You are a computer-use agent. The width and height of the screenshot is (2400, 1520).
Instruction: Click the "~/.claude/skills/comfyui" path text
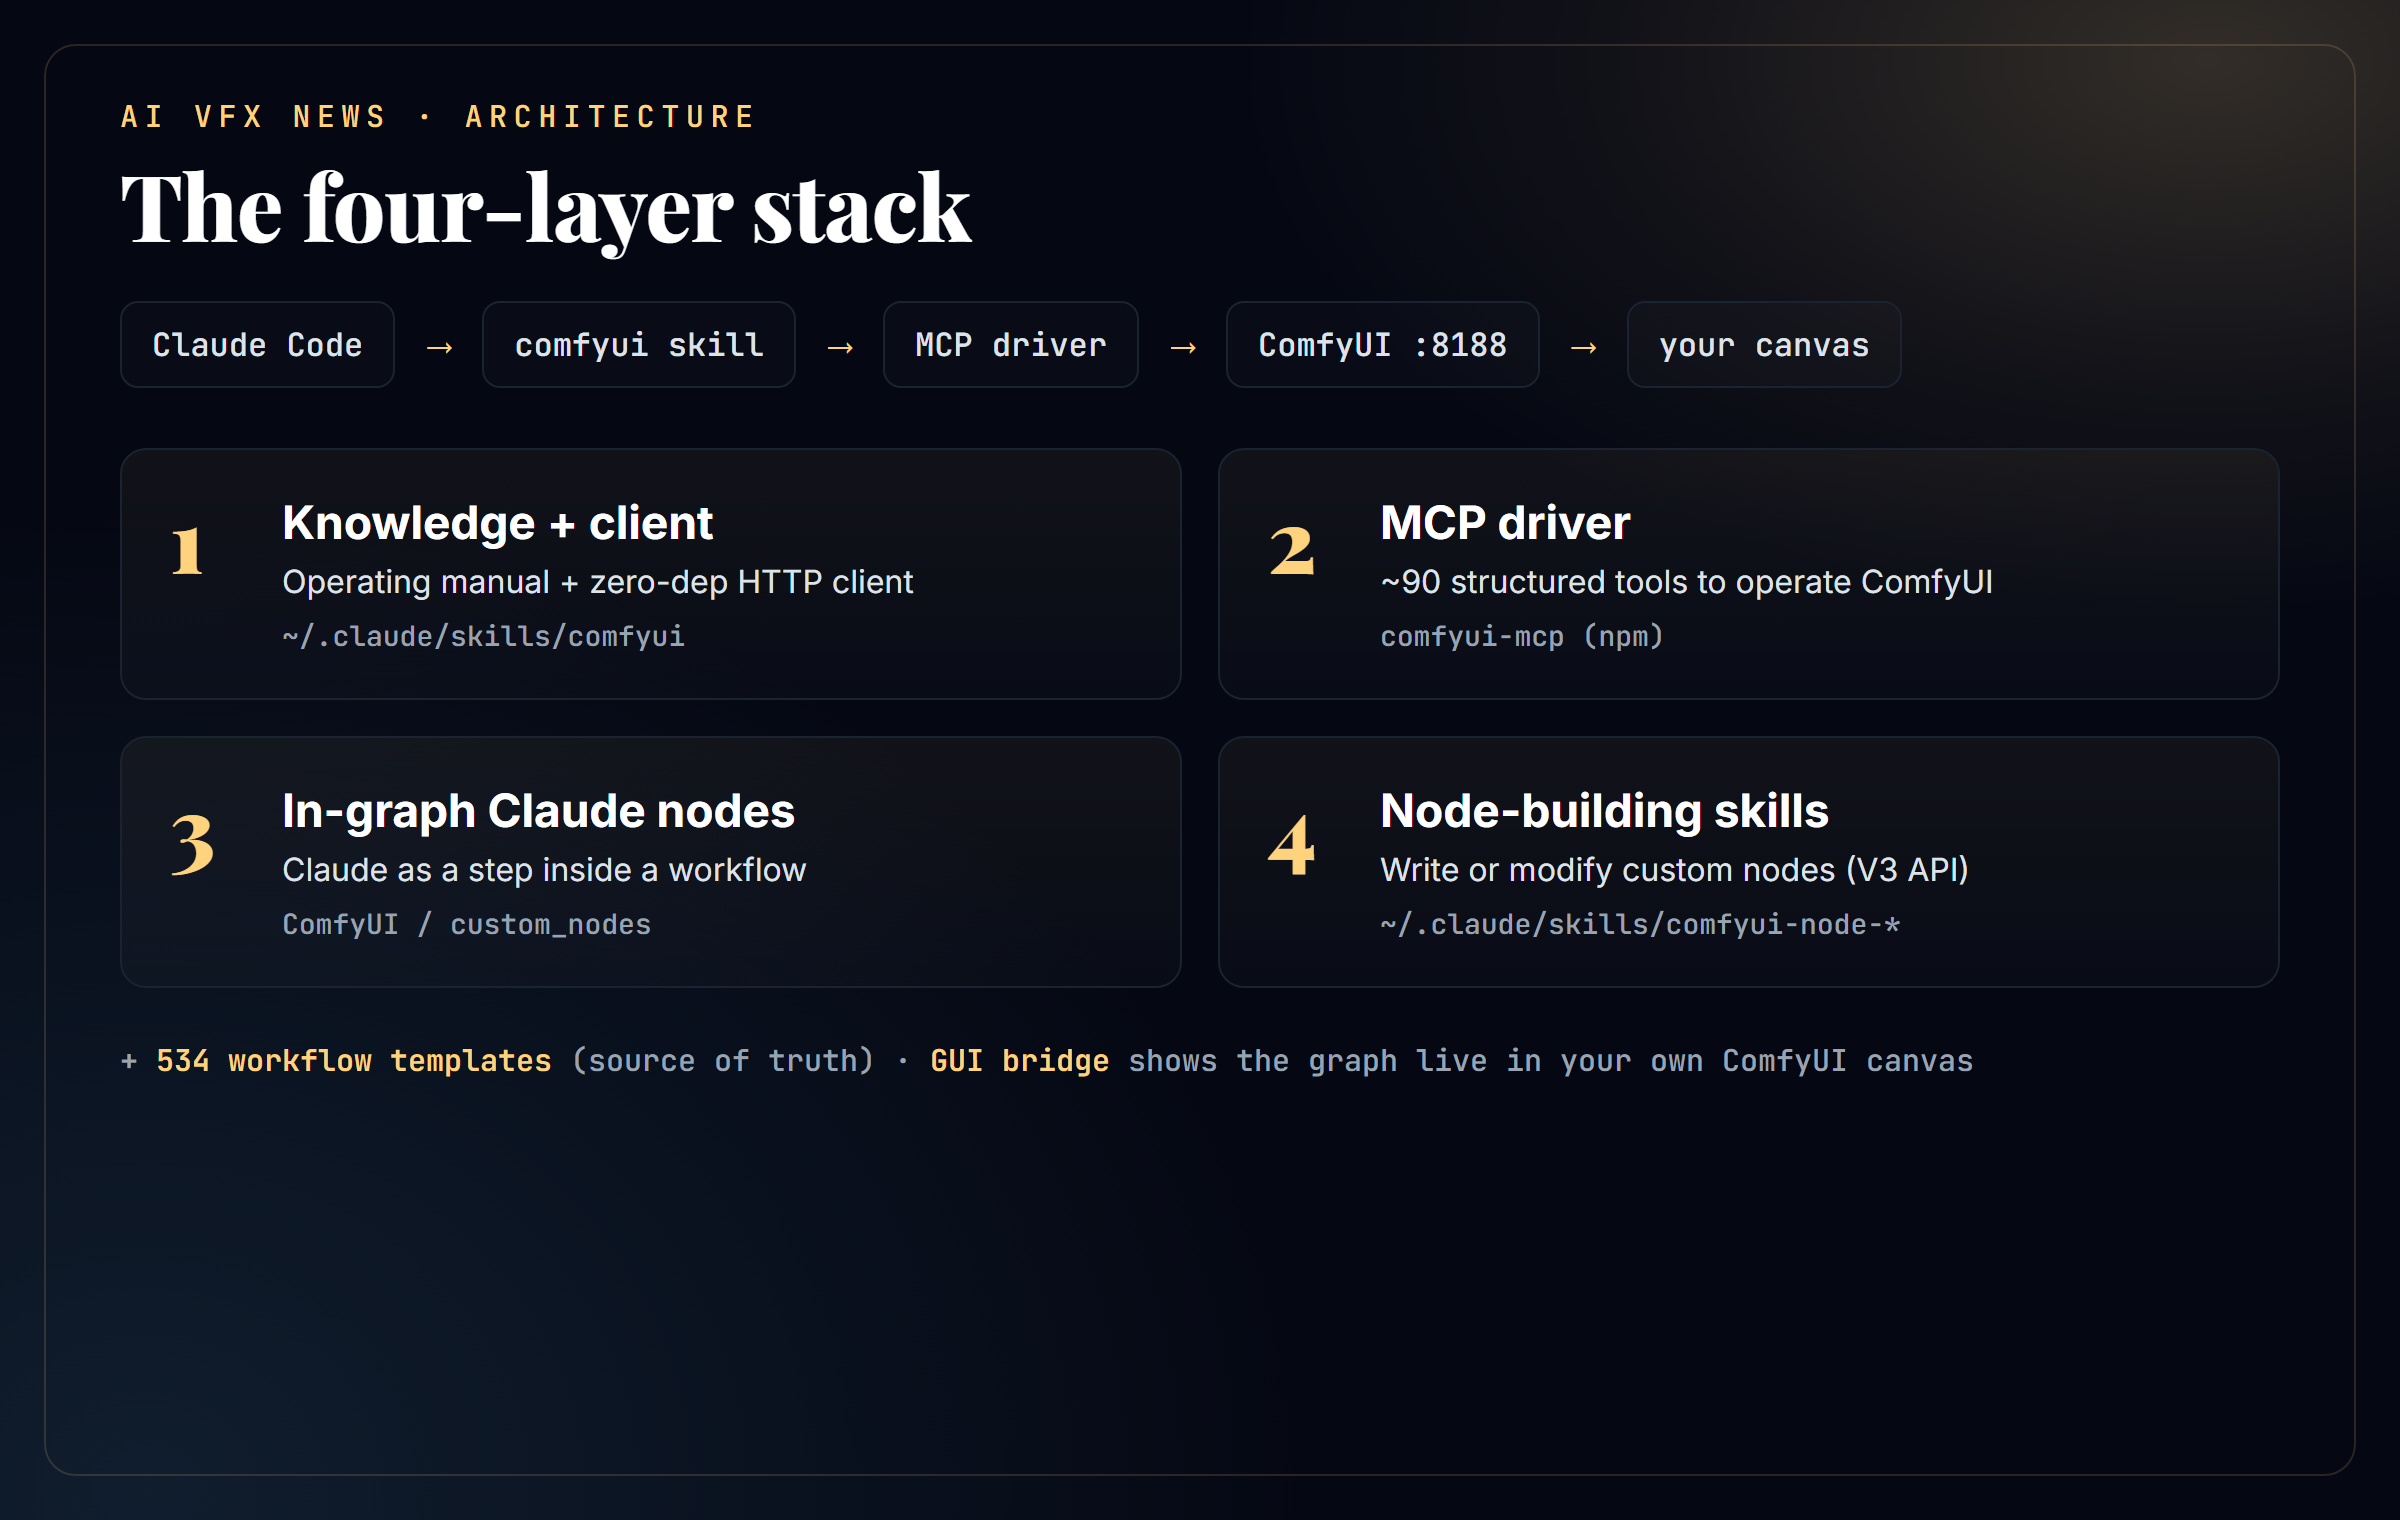[x=483, y=636]
